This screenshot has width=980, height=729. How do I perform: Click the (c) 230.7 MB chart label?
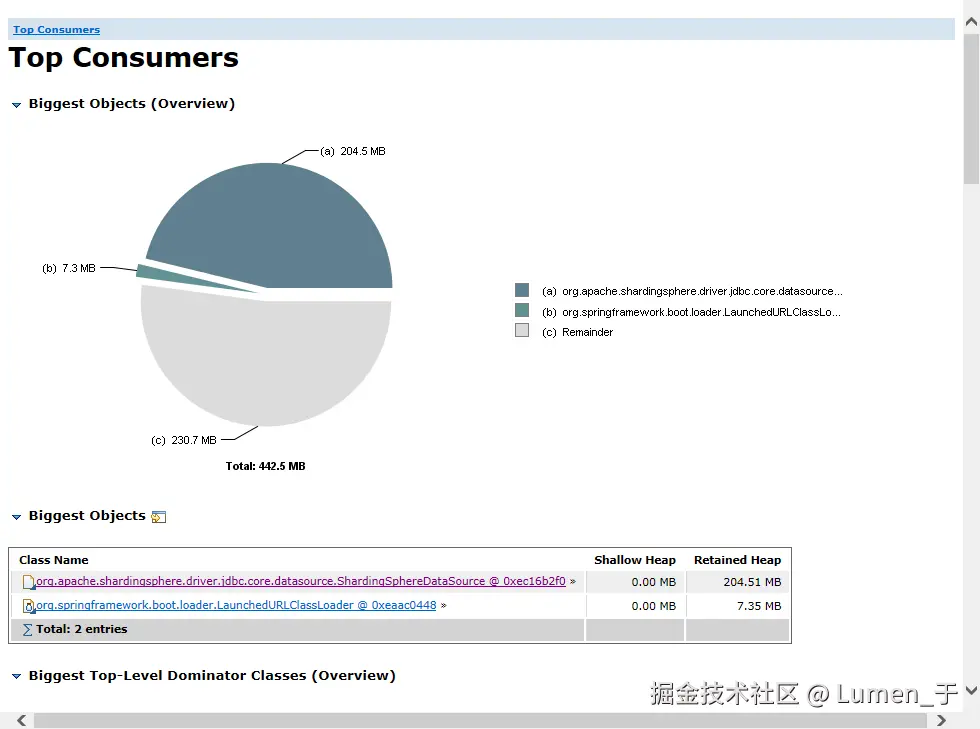[x=184, y=440]
